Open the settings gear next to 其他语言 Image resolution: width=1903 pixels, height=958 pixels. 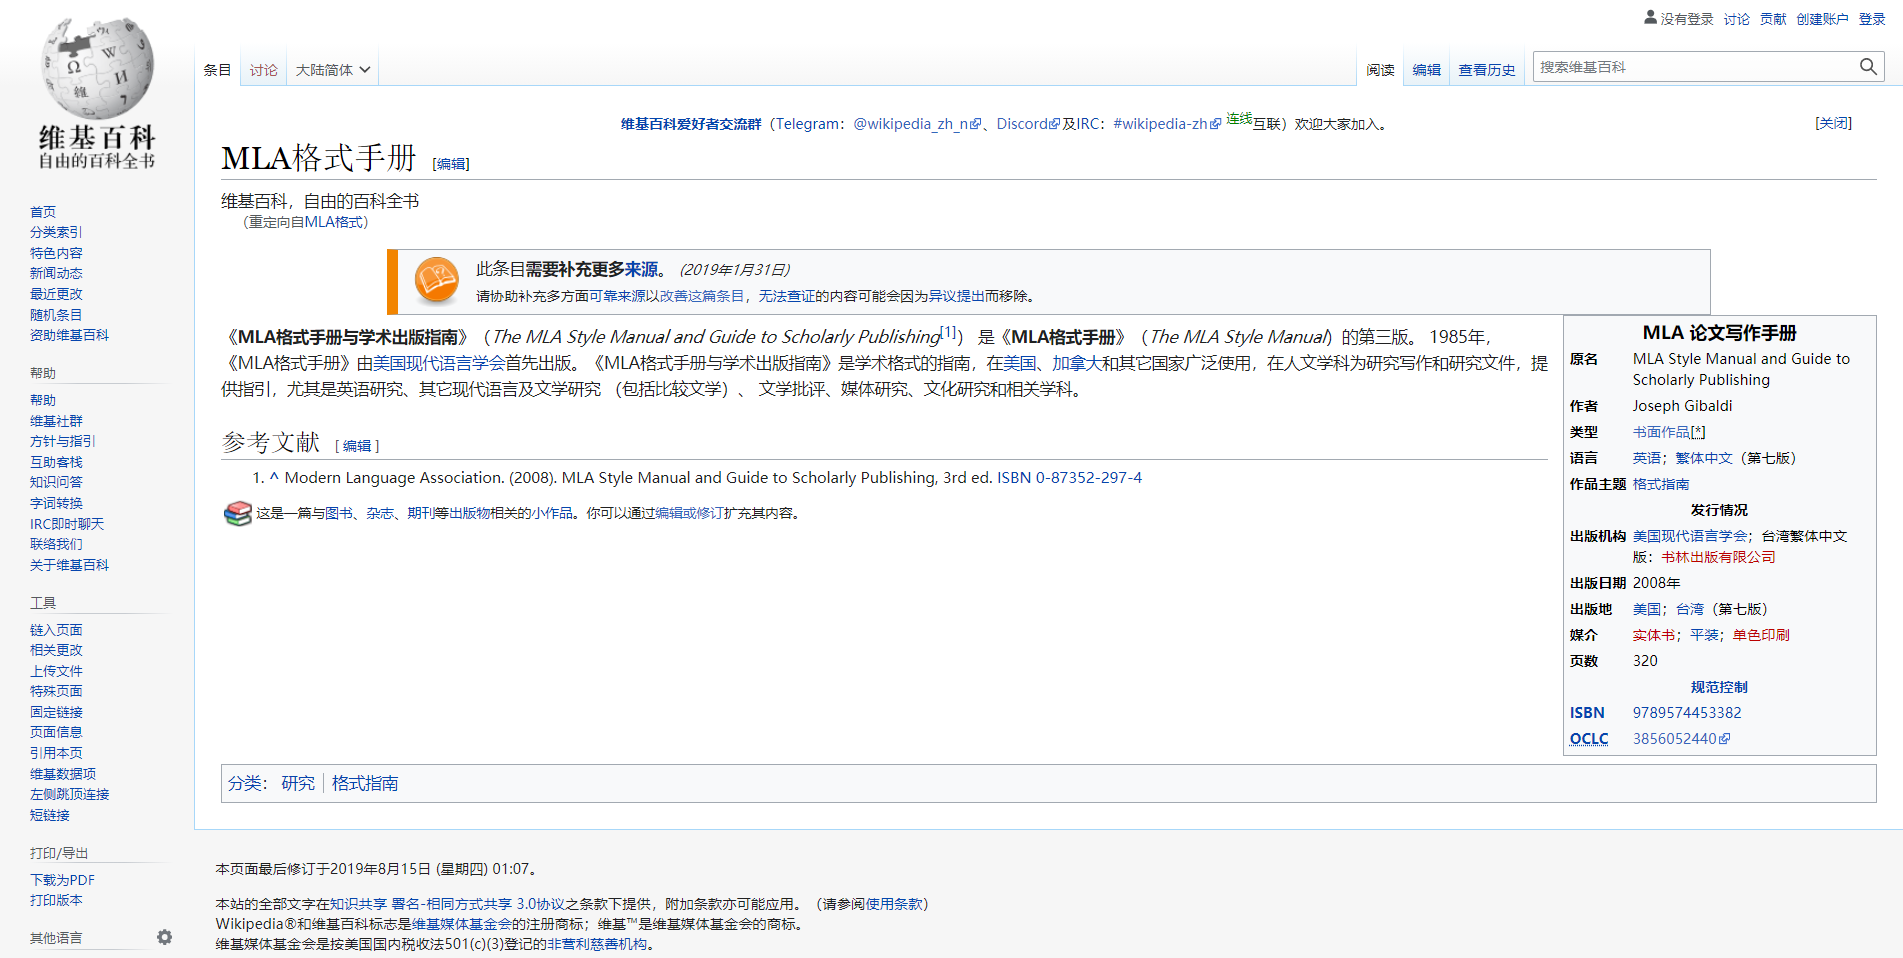[164, 937]
